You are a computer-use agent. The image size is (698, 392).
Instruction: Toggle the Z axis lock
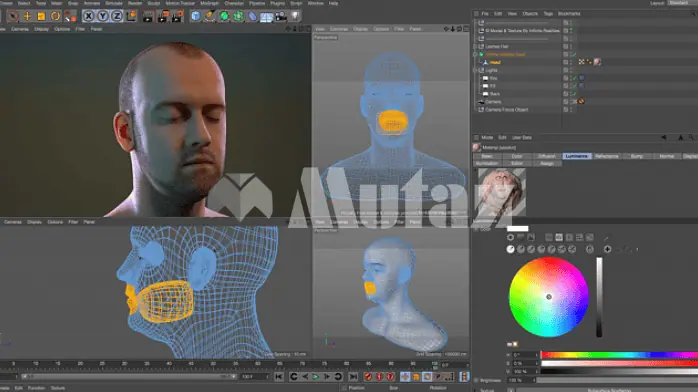coord(117,16)
